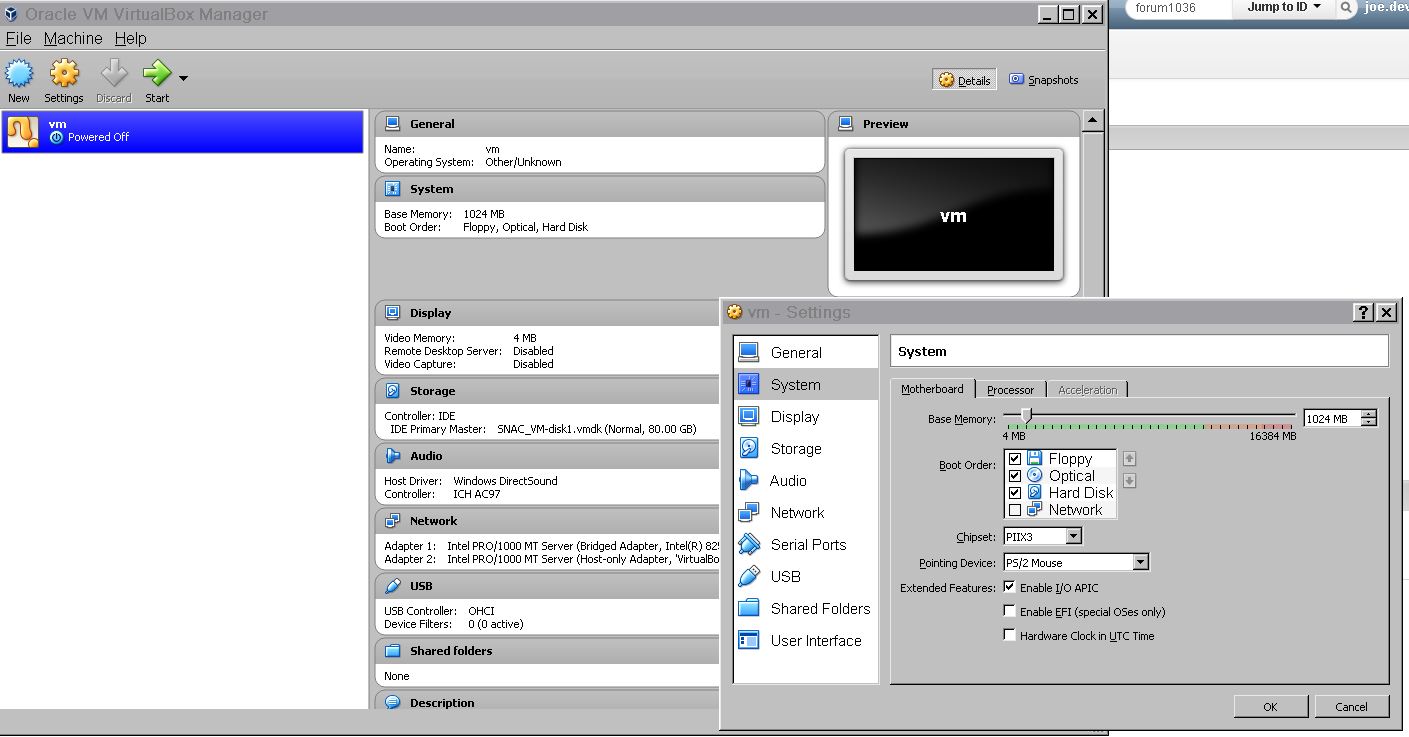
Task: Start the VM with green arrow icon
Action: tap(157, 75)
